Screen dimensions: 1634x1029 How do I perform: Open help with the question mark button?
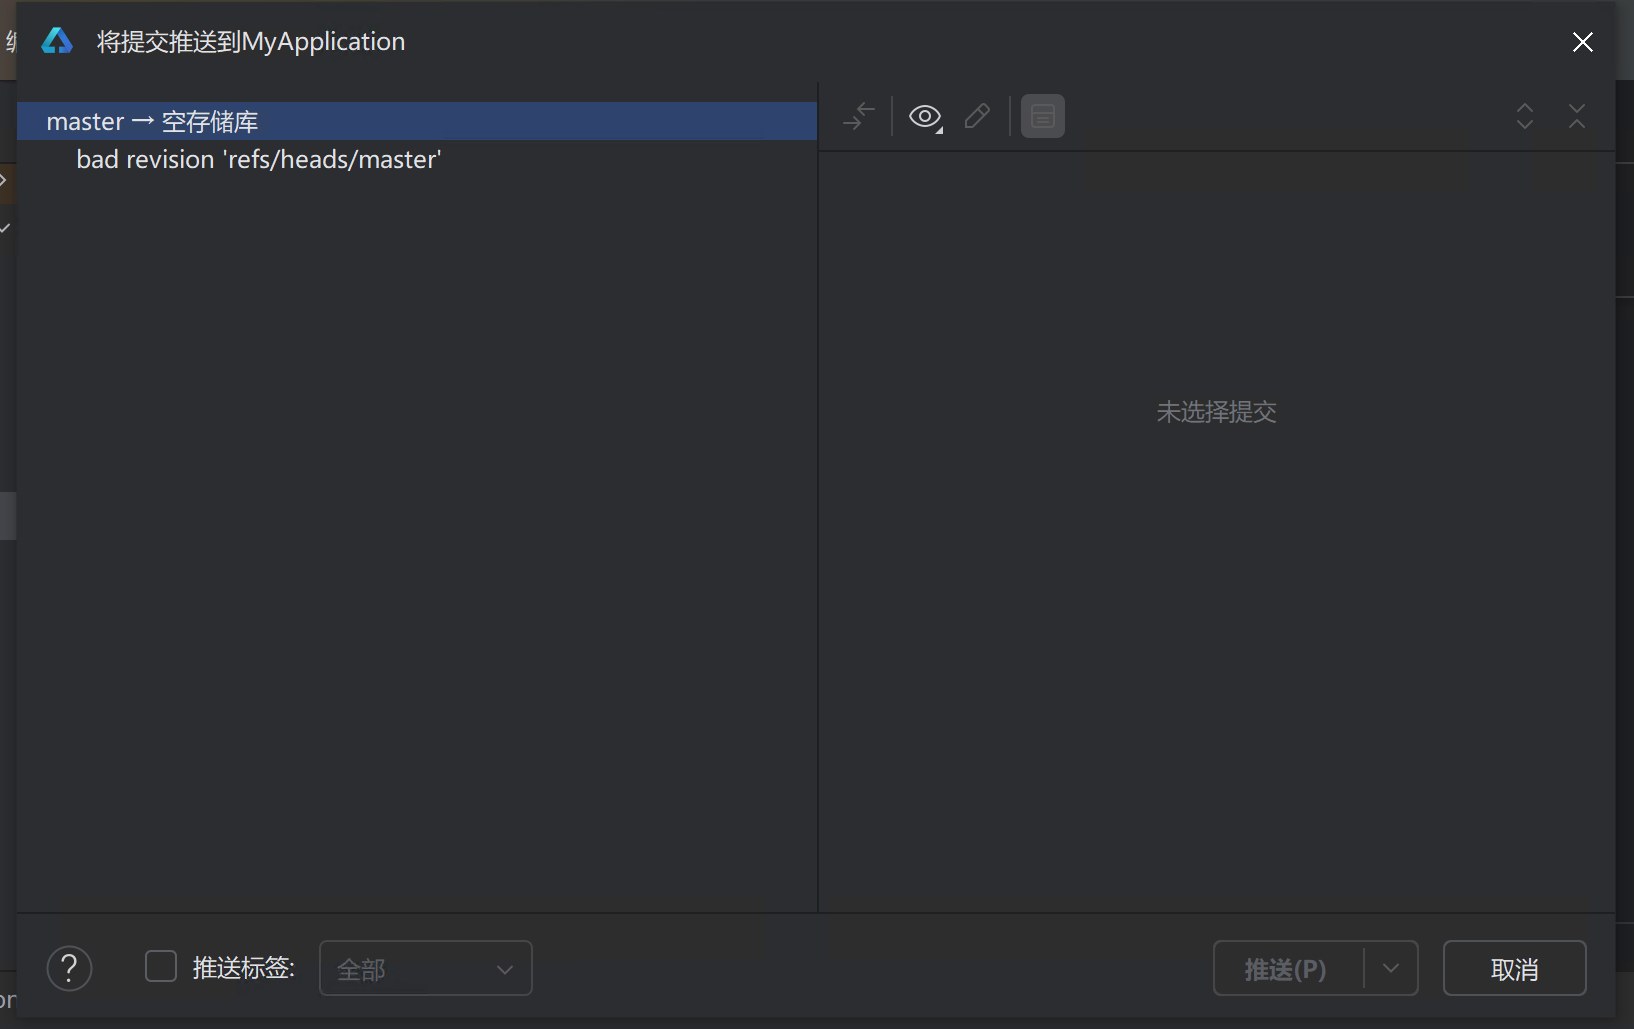pos(69,968)
